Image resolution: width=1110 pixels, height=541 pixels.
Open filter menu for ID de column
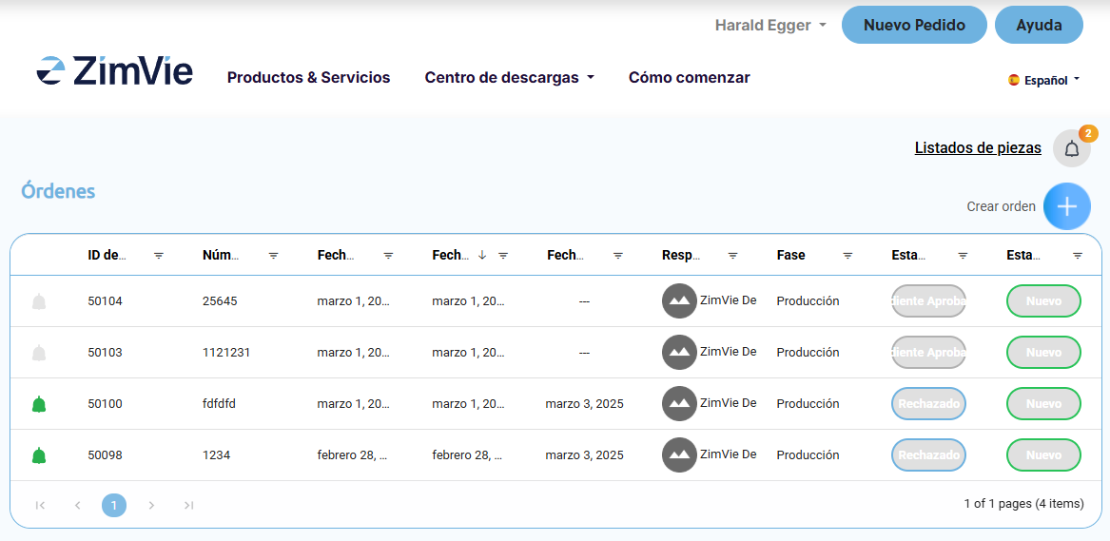pyautogui.click(x=158, y=256)
